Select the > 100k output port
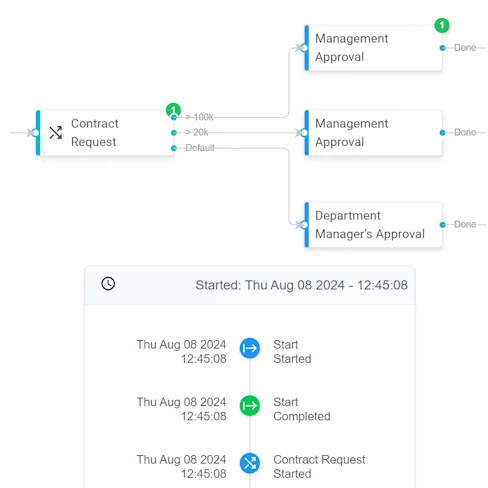 point(174,117)
